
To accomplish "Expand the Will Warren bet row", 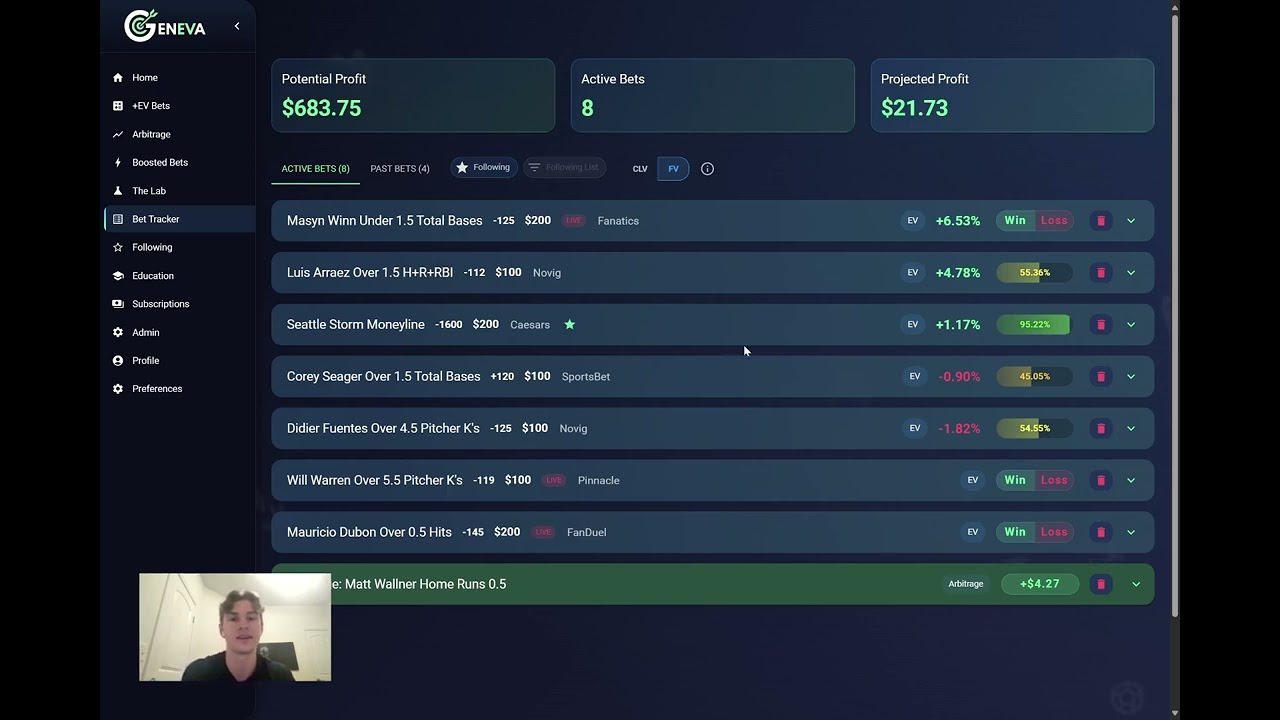I will click(1131, 481).
